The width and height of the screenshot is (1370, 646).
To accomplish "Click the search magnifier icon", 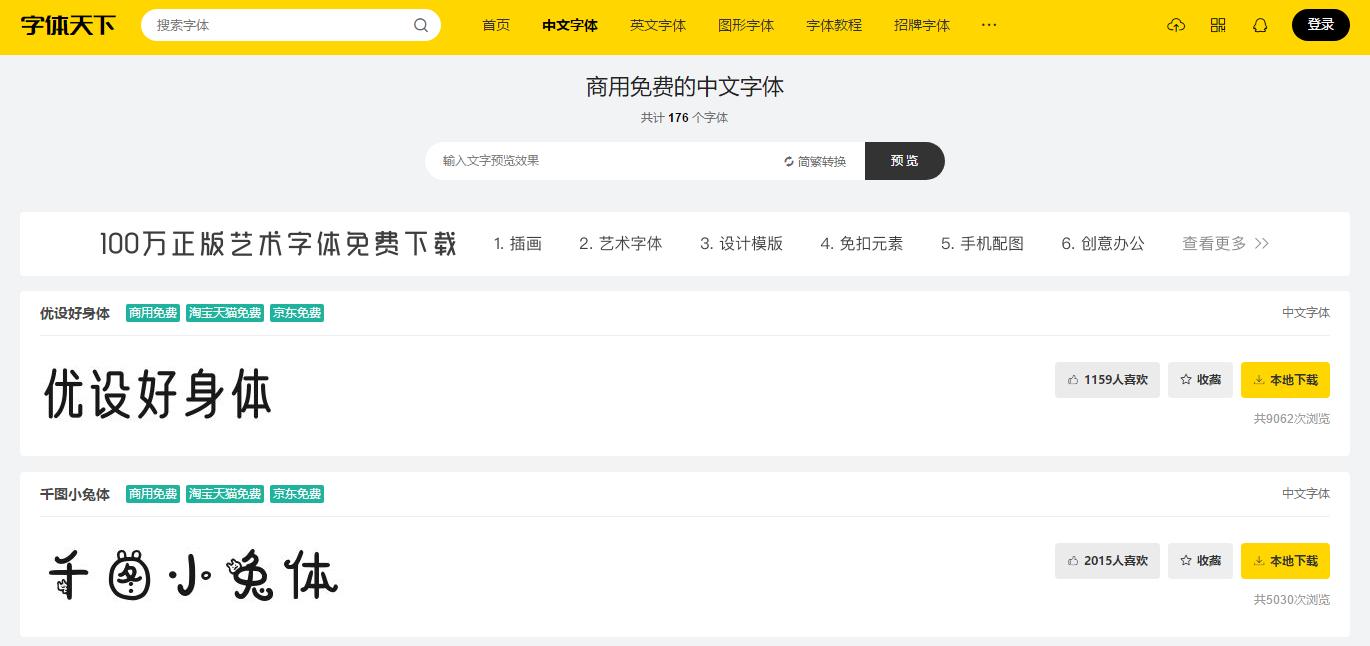I will pyautogui.click(x=421, y=25).
